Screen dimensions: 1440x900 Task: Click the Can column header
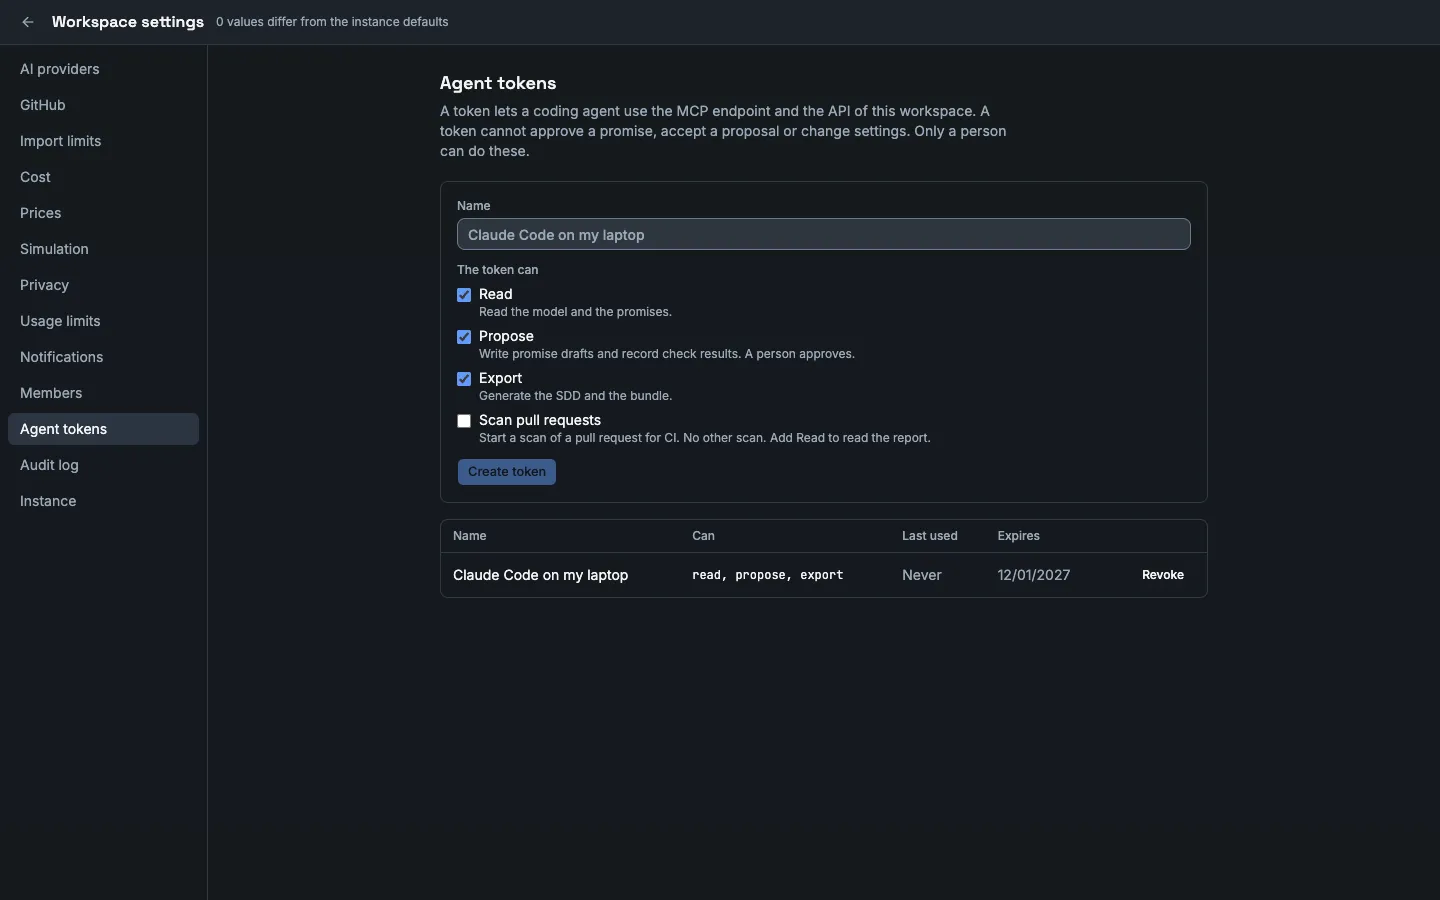point(703,536)
